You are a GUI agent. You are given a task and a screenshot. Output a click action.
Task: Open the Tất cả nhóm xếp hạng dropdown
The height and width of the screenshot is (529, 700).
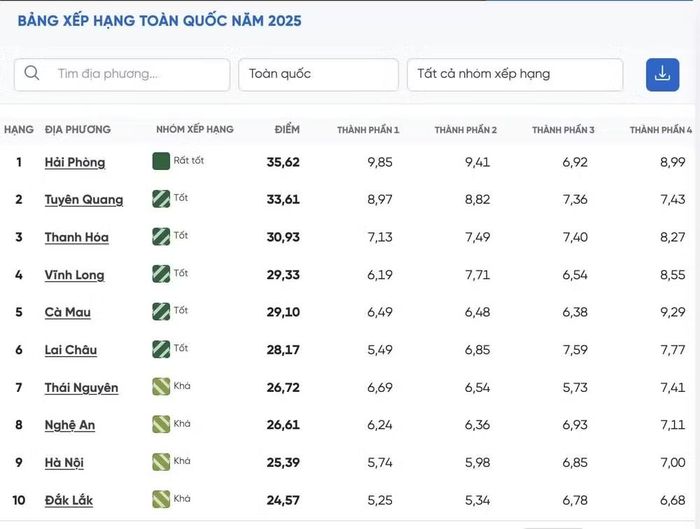[x=515, y=75]
